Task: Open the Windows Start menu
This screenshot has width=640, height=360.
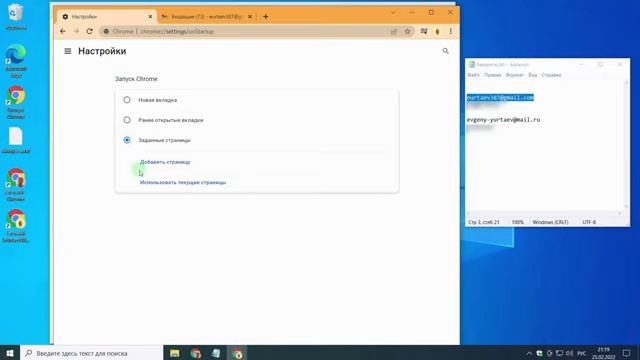Action: pos(10,353)
